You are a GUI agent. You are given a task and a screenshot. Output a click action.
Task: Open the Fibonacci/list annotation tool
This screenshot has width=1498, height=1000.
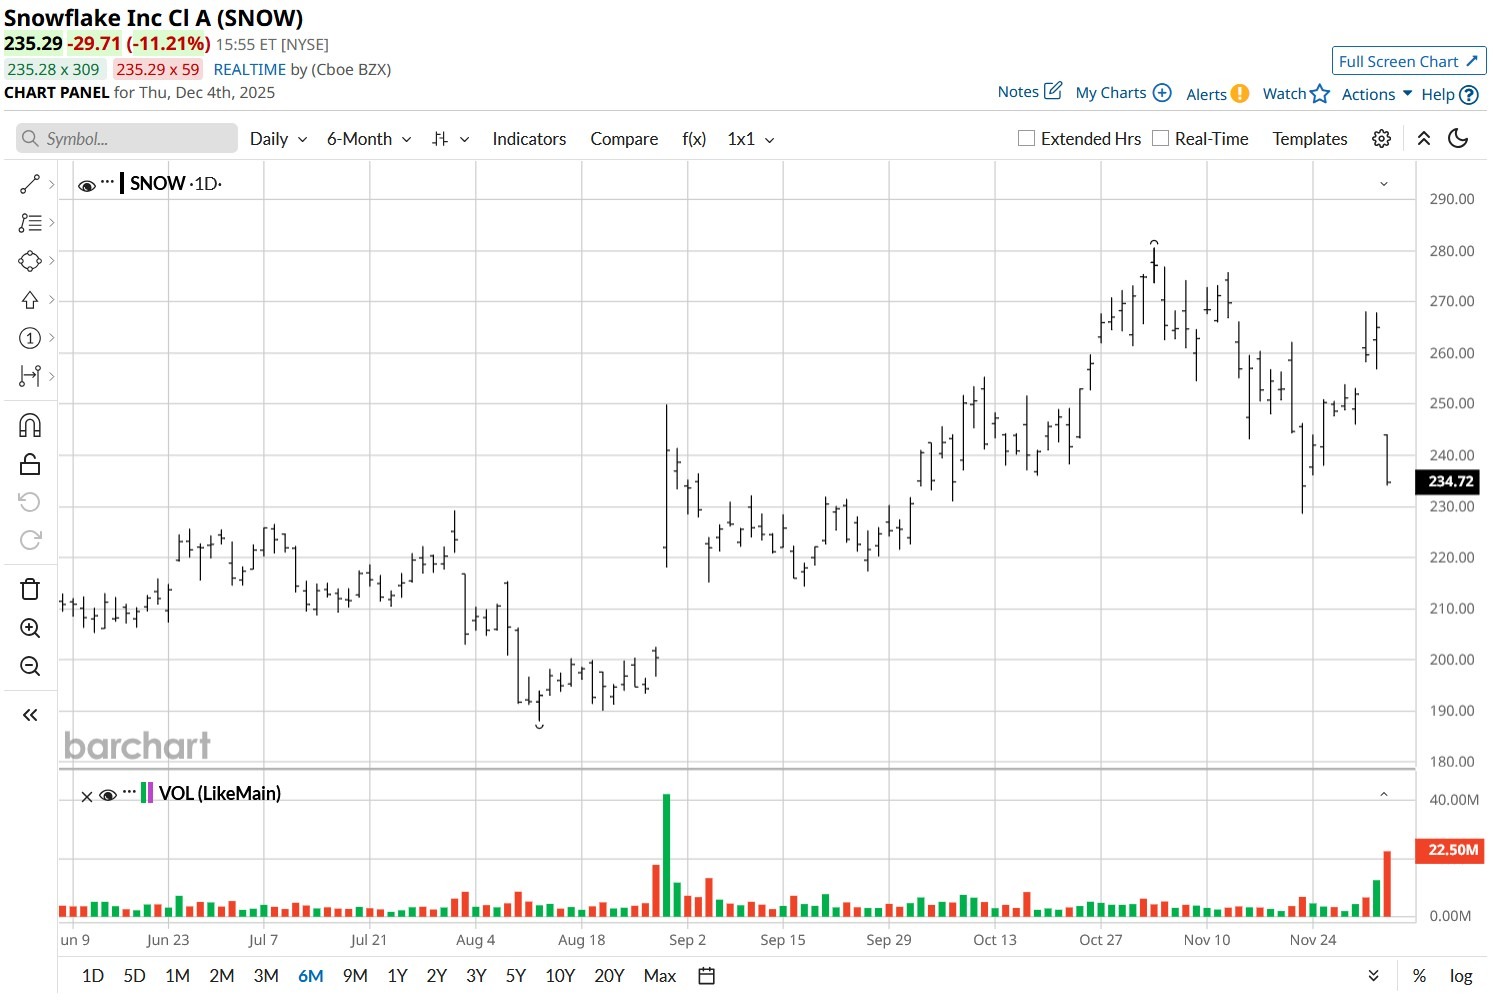tap(30, 223)
